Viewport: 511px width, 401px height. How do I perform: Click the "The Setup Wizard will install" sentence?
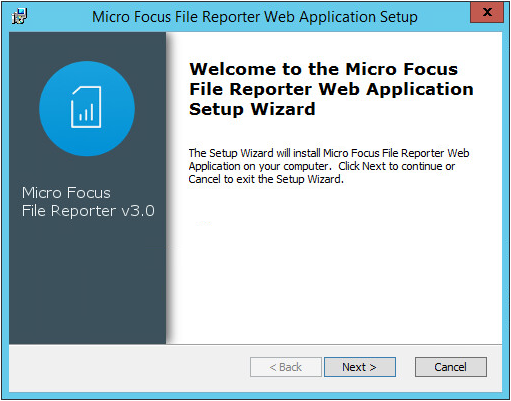pos(255,153)
